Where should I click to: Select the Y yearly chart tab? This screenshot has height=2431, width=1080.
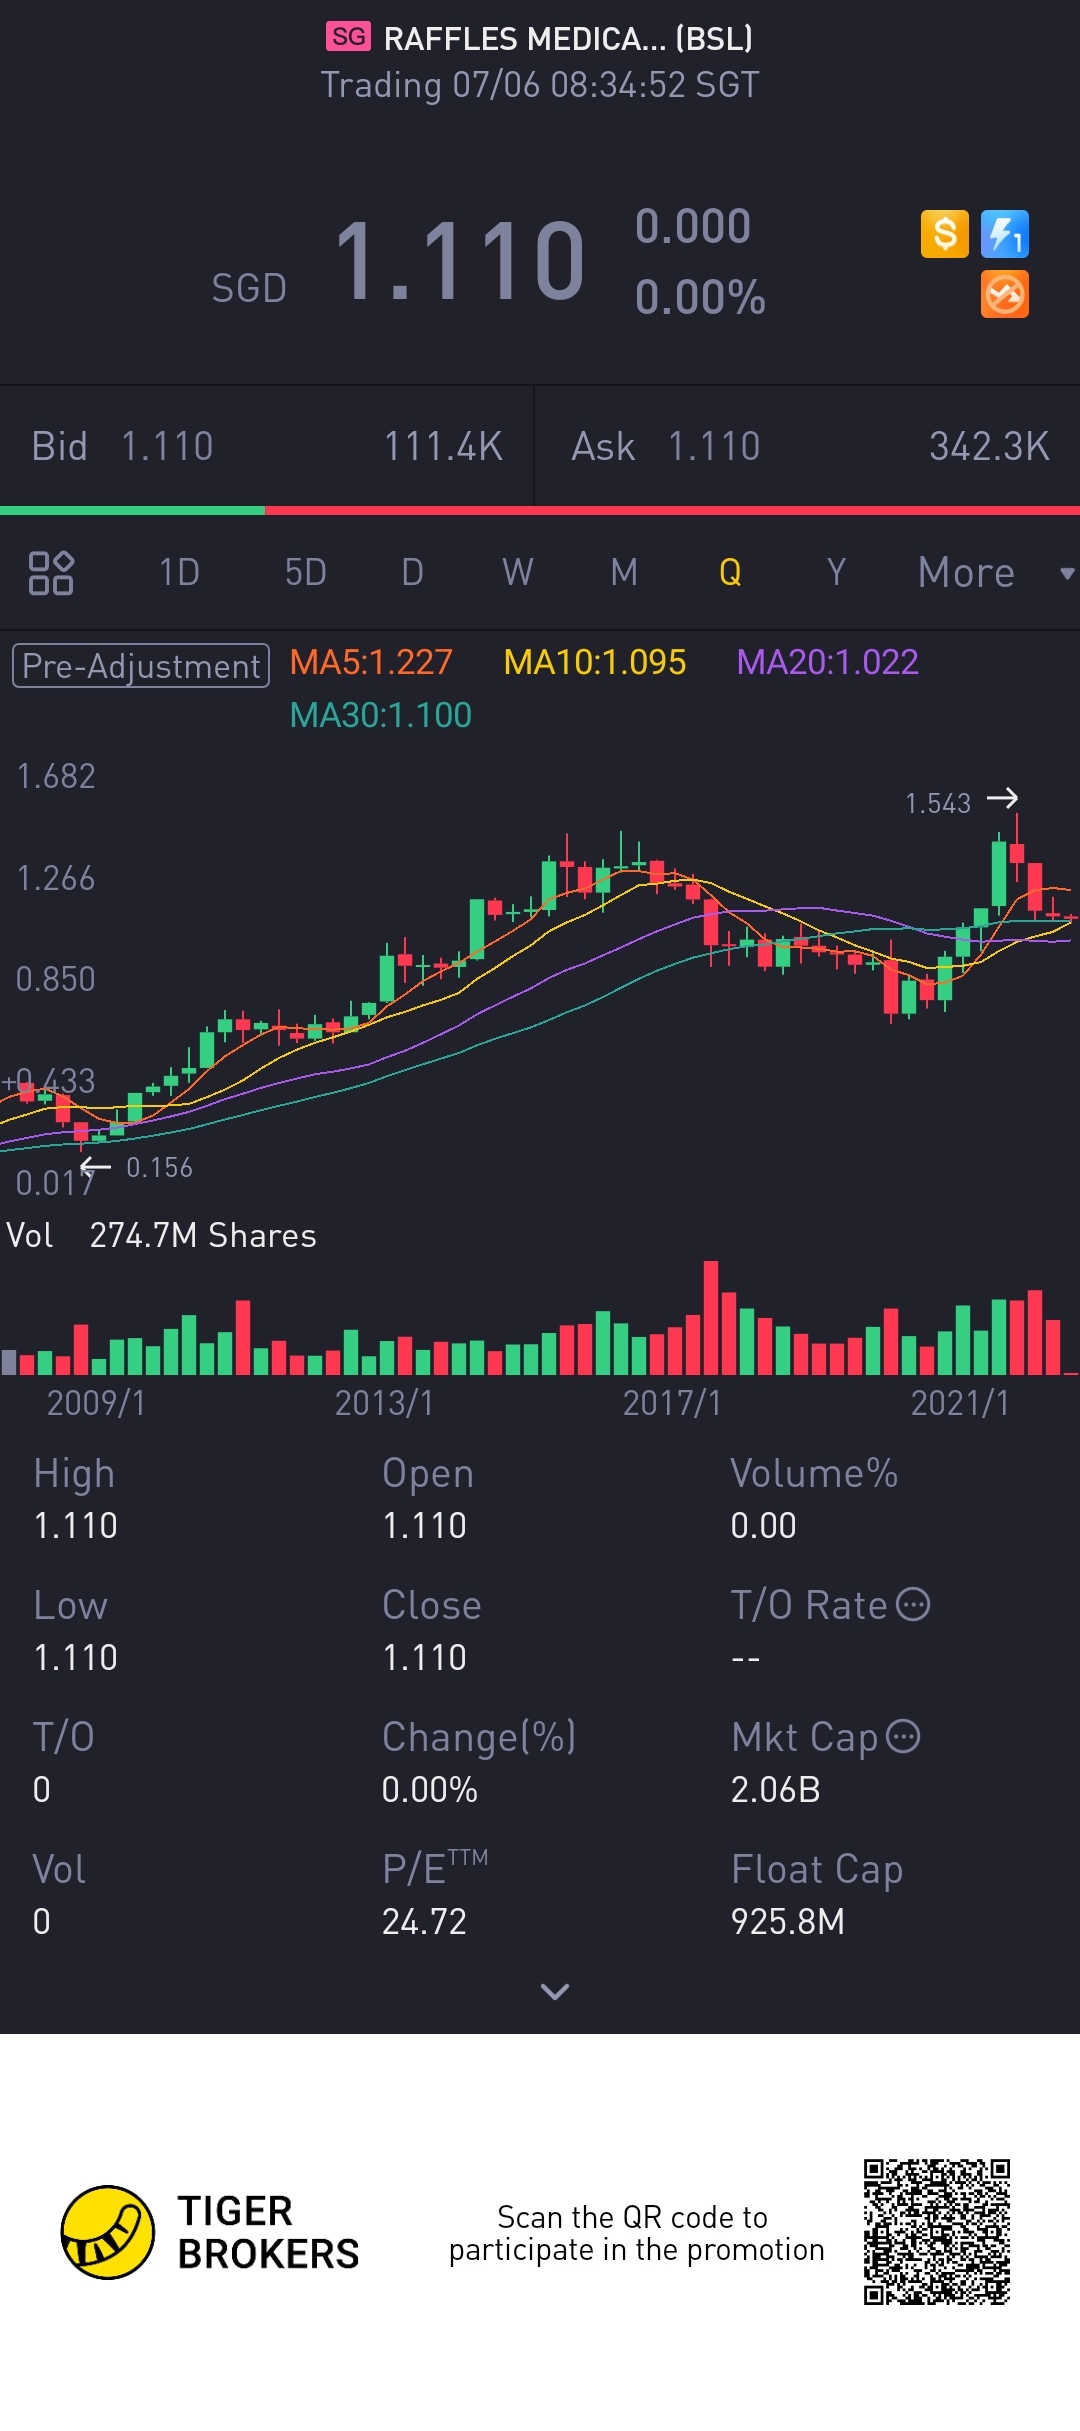pos(836,573)
